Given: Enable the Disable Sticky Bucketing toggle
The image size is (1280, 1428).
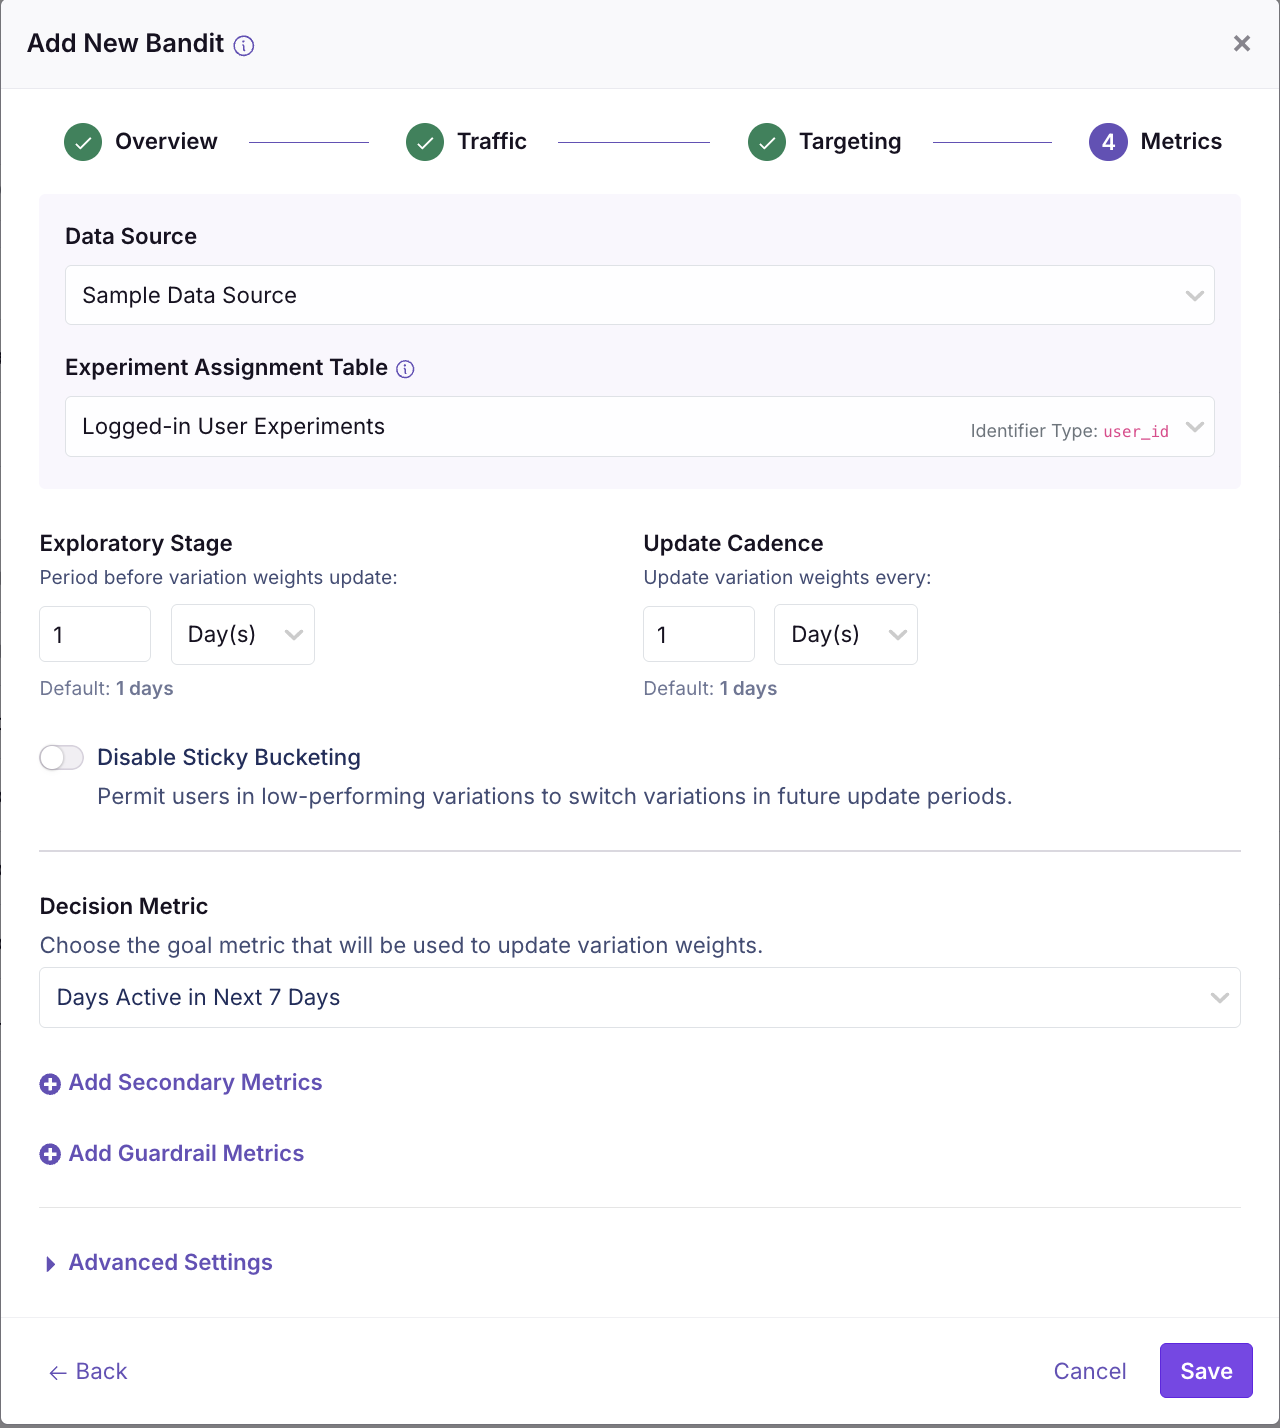Looking at the screenshot, I should [x=61, y=757].
